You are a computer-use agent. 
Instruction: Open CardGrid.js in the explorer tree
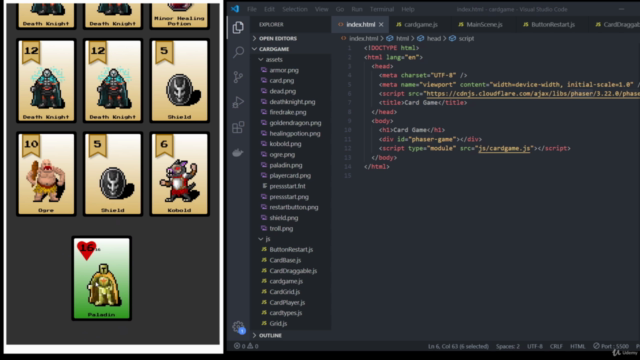tap(284, 291)
